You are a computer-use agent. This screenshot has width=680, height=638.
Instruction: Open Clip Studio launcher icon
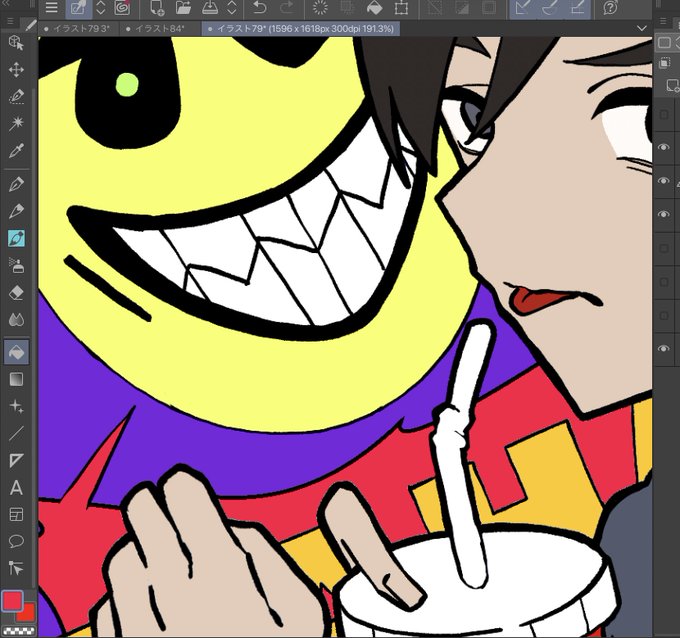click(x=123, y=8)
